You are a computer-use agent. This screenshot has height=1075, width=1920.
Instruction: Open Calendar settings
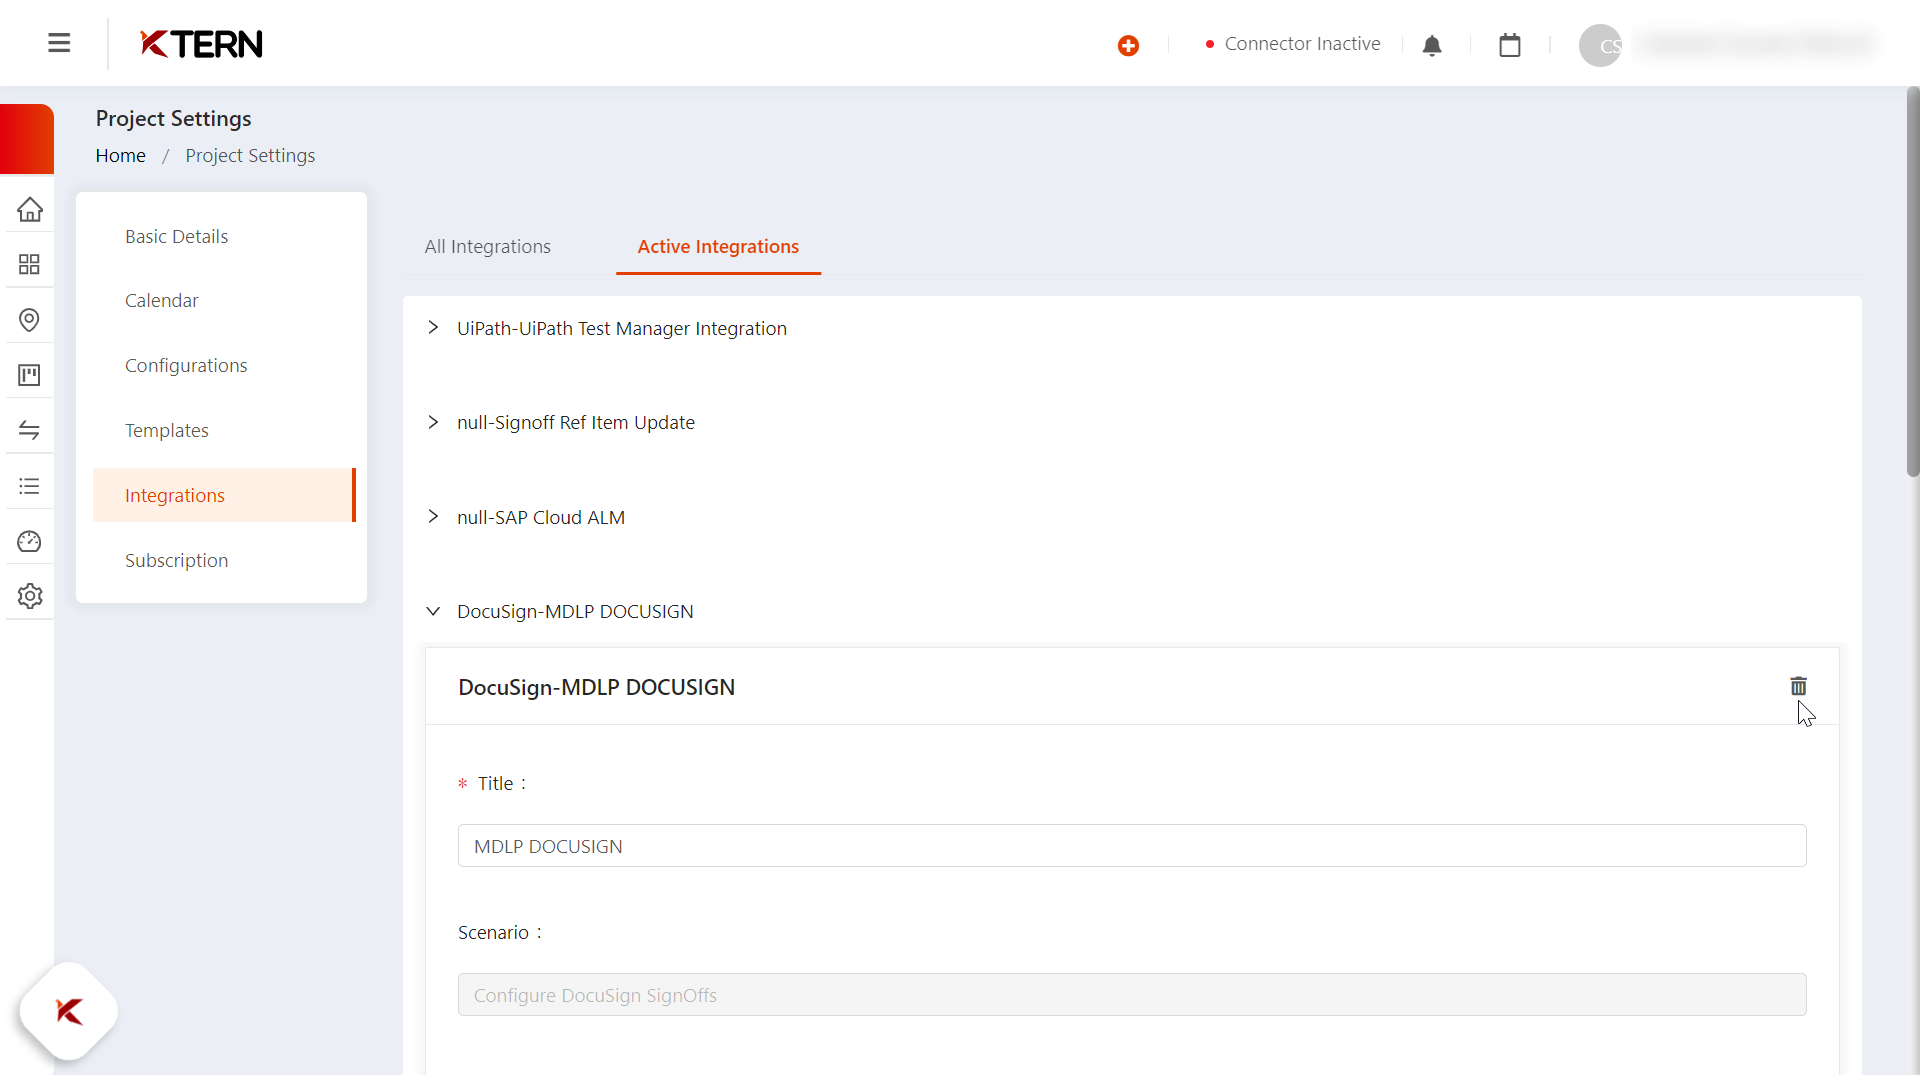tap(161, 300)
